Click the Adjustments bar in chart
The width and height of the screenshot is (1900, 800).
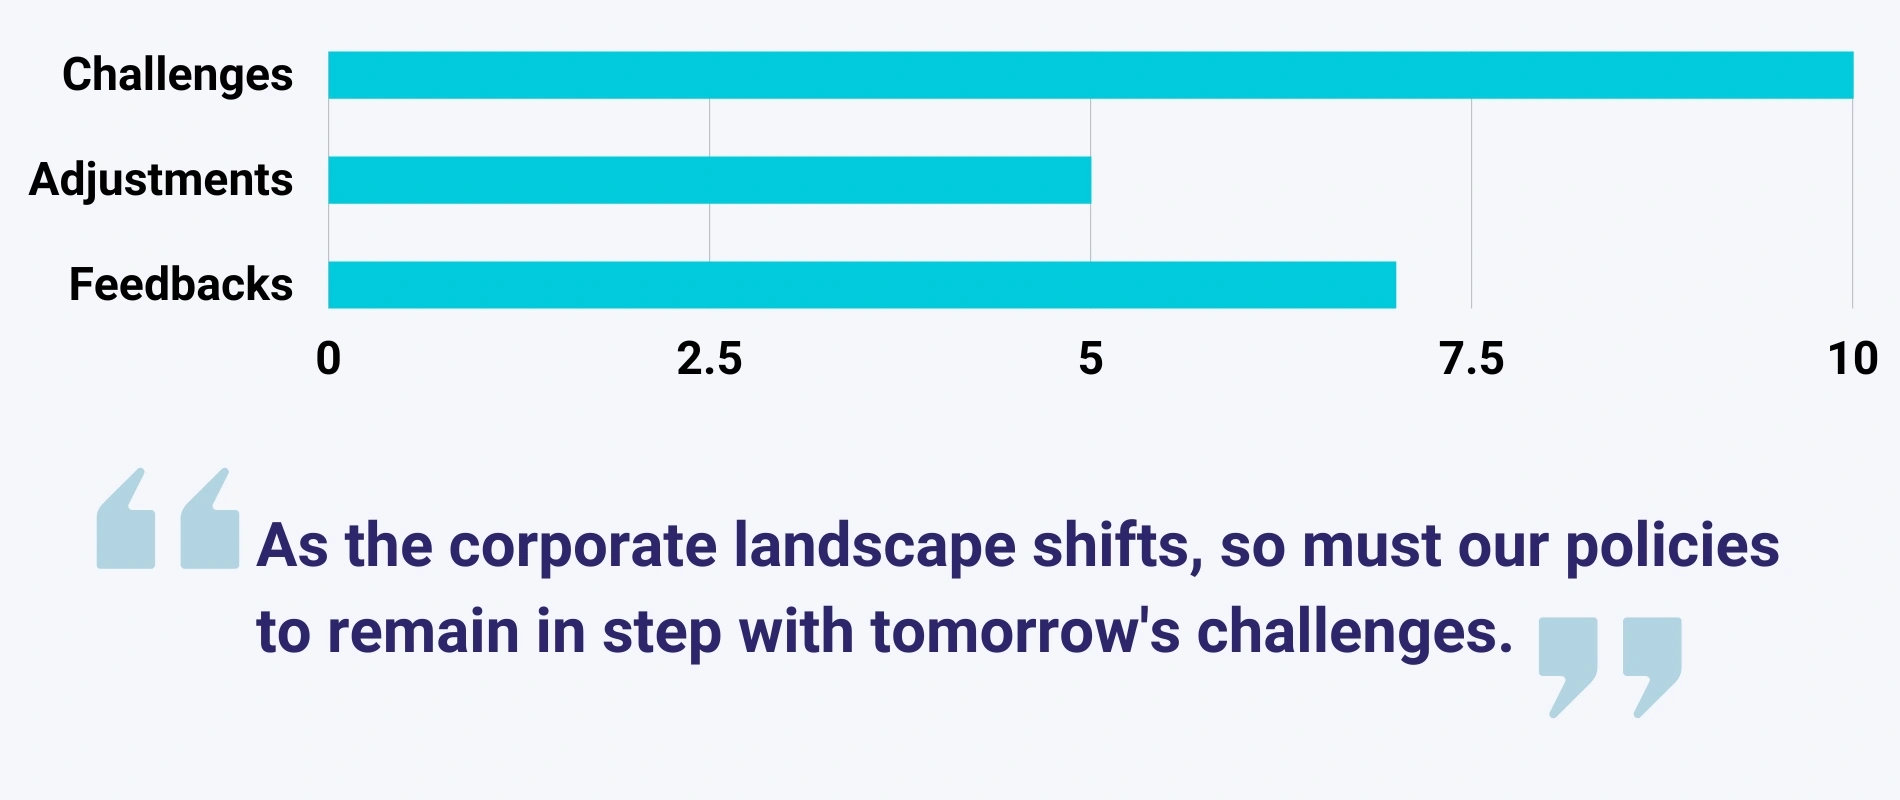pyautogui.click(x=709, y=180)
